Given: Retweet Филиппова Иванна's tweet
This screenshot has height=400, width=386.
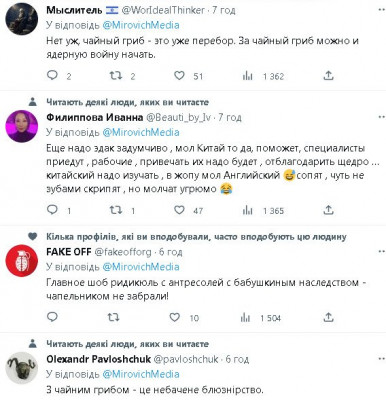Looking at the screenshot, I should (x=116, y=210).
